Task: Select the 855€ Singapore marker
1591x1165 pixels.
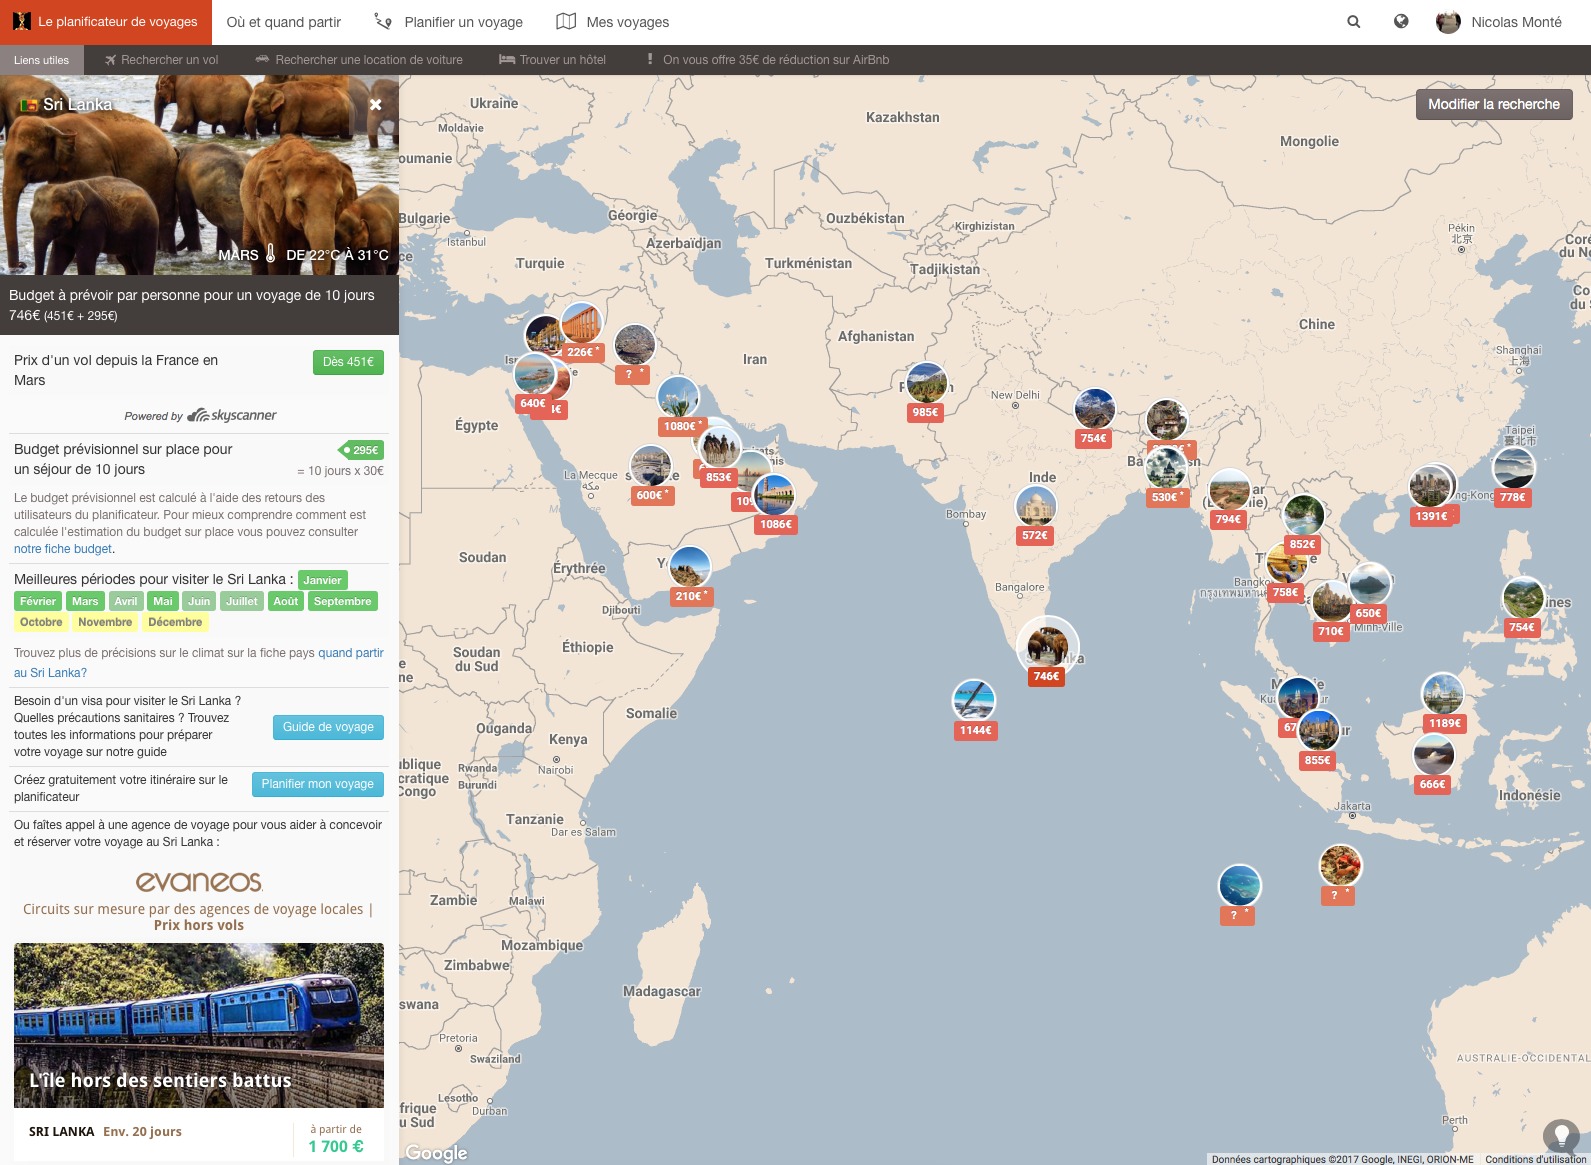Action: tap(1318, 739)
